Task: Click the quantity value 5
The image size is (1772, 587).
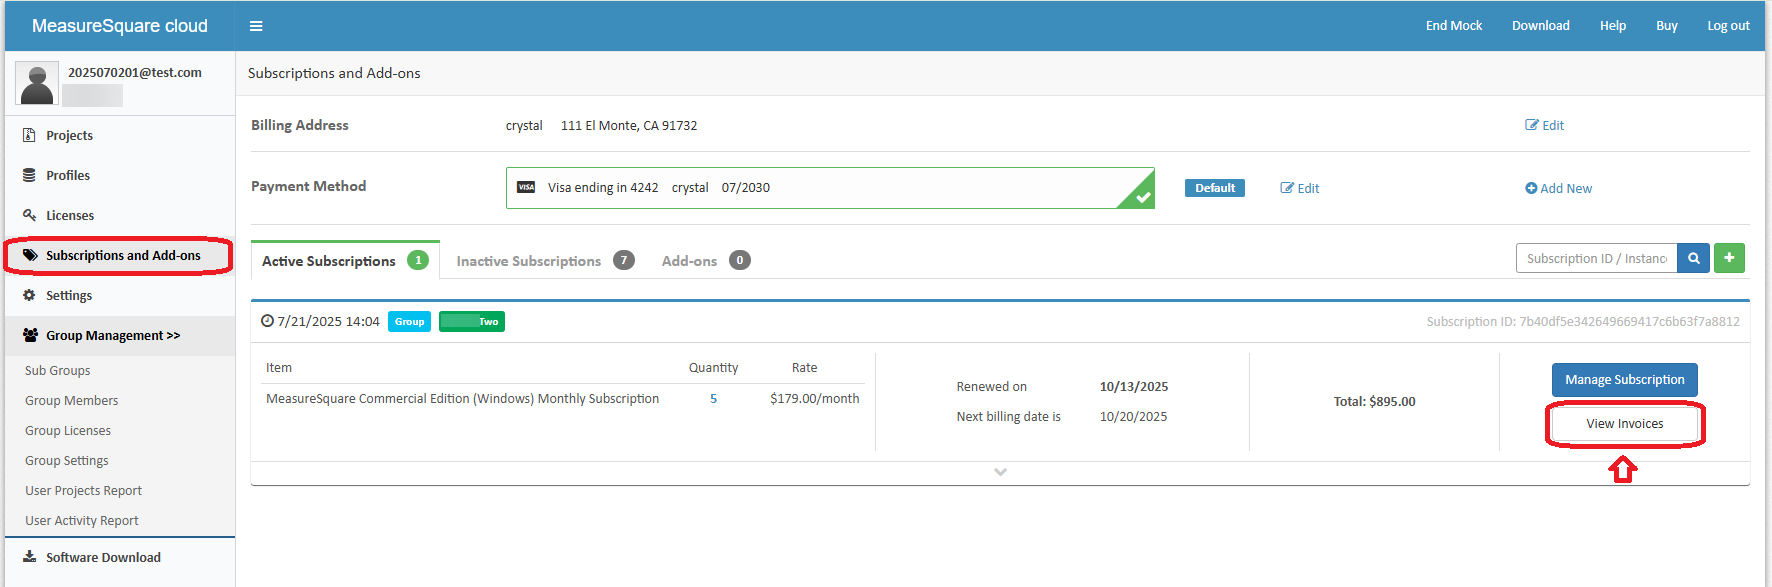Action: coord(713,398)
